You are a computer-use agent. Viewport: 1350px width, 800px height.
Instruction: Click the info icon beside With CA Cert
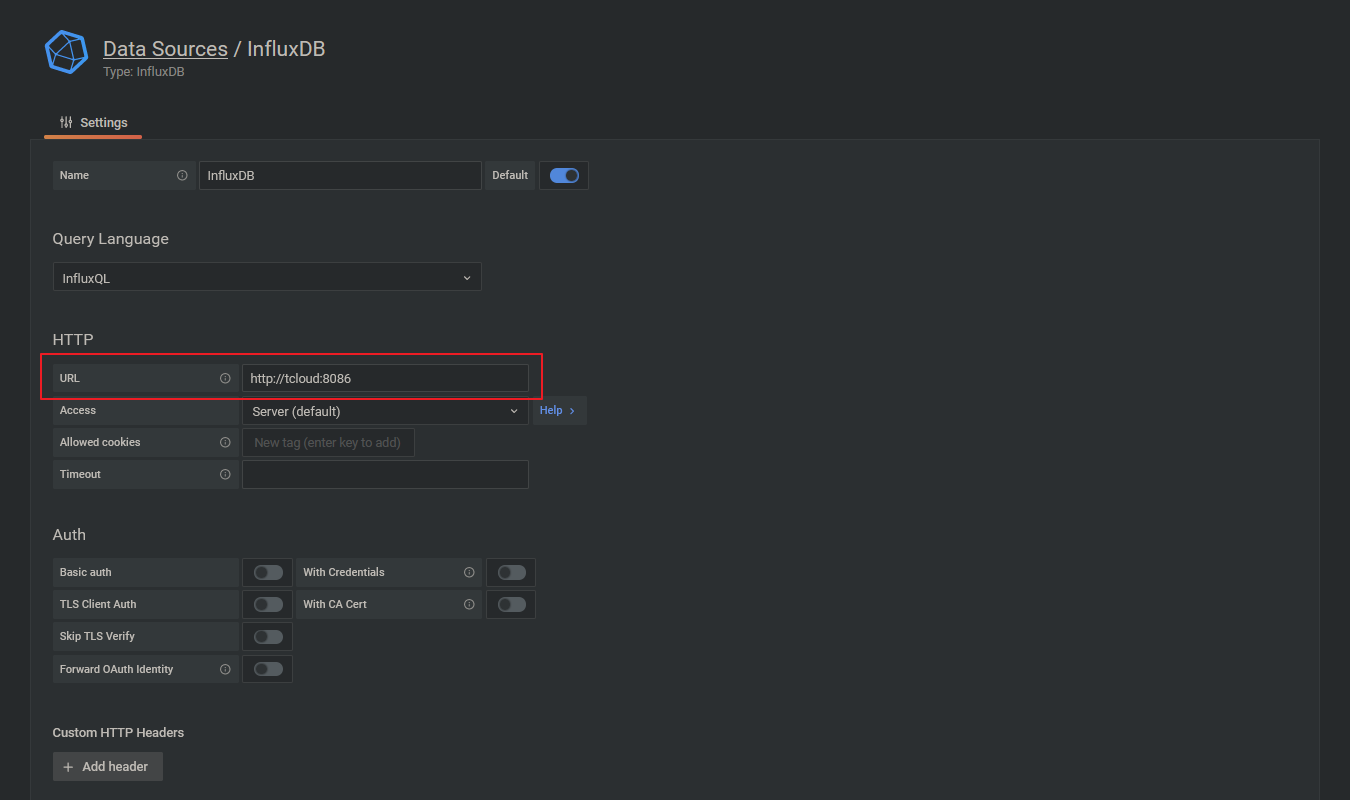469,604
